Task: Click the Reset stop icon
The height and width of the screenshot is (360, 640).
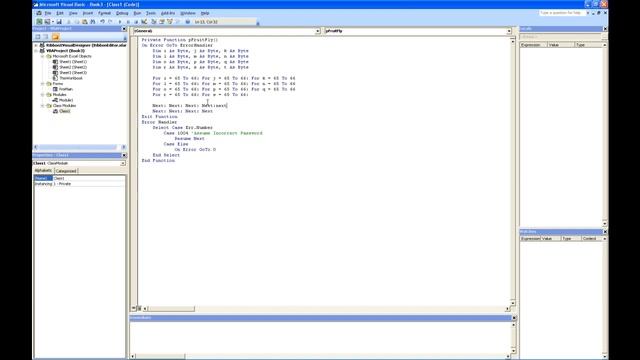Action: 136,22
